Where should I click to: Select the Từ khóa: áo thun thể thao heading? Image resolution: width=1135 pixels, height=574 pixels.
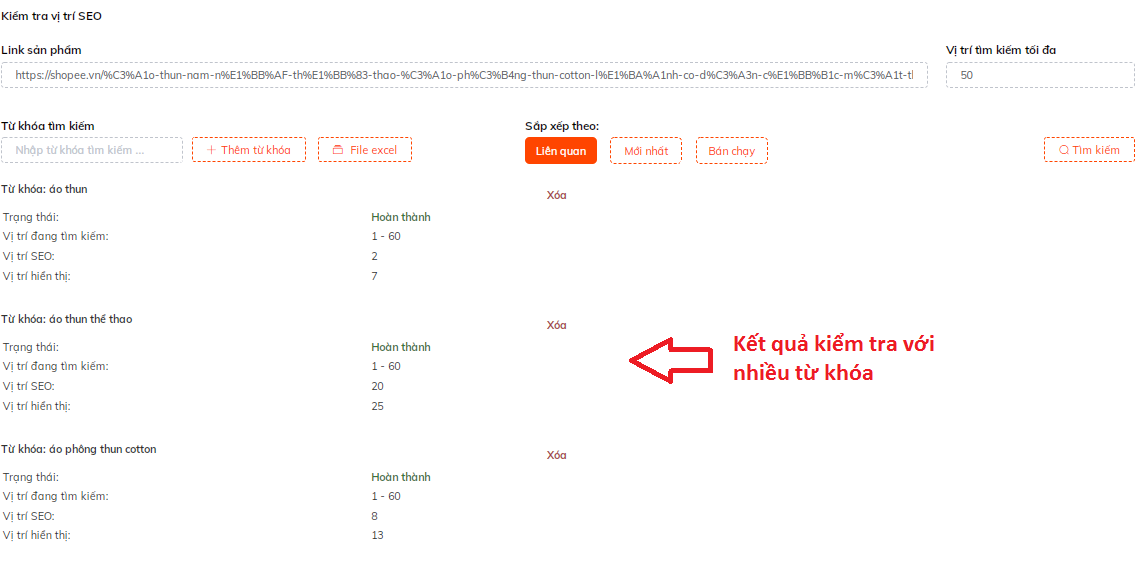pyautogui.click(x=67, y=319)
